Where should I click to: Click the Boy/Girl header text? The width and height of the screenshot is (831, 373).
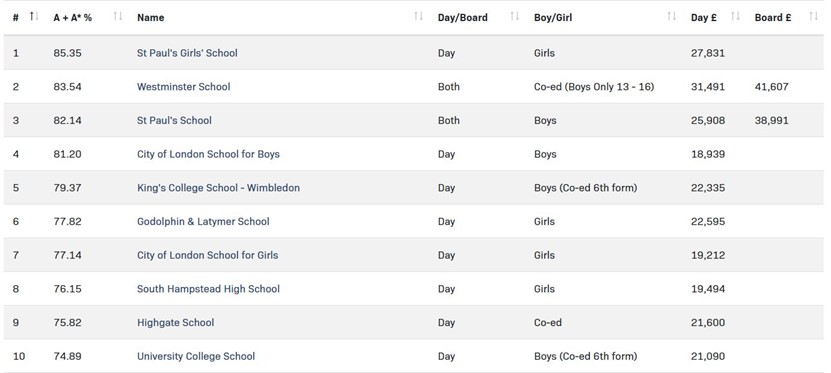coord(553,17)
